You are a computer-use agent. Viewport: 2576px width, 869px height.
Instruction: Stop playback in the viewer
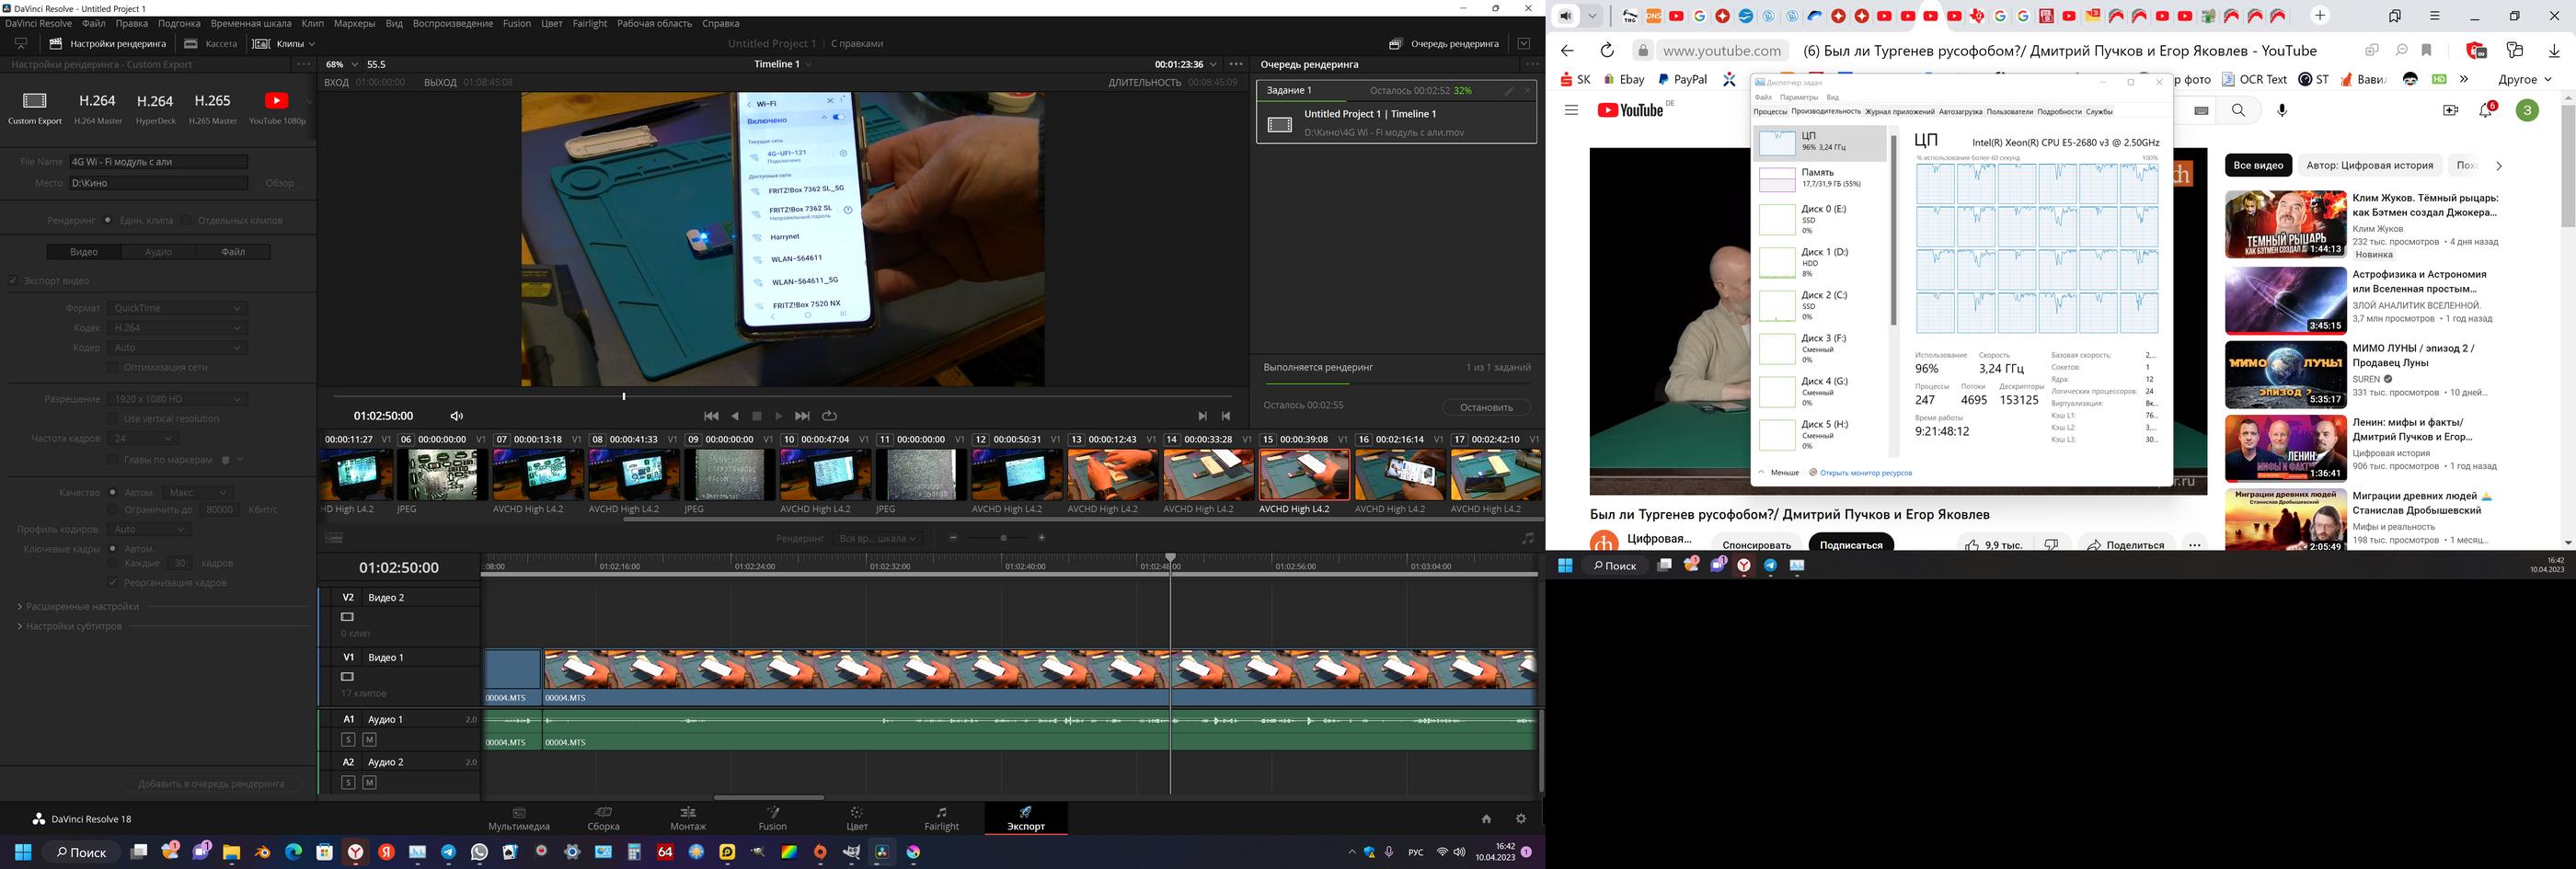[x=757, y=416]
